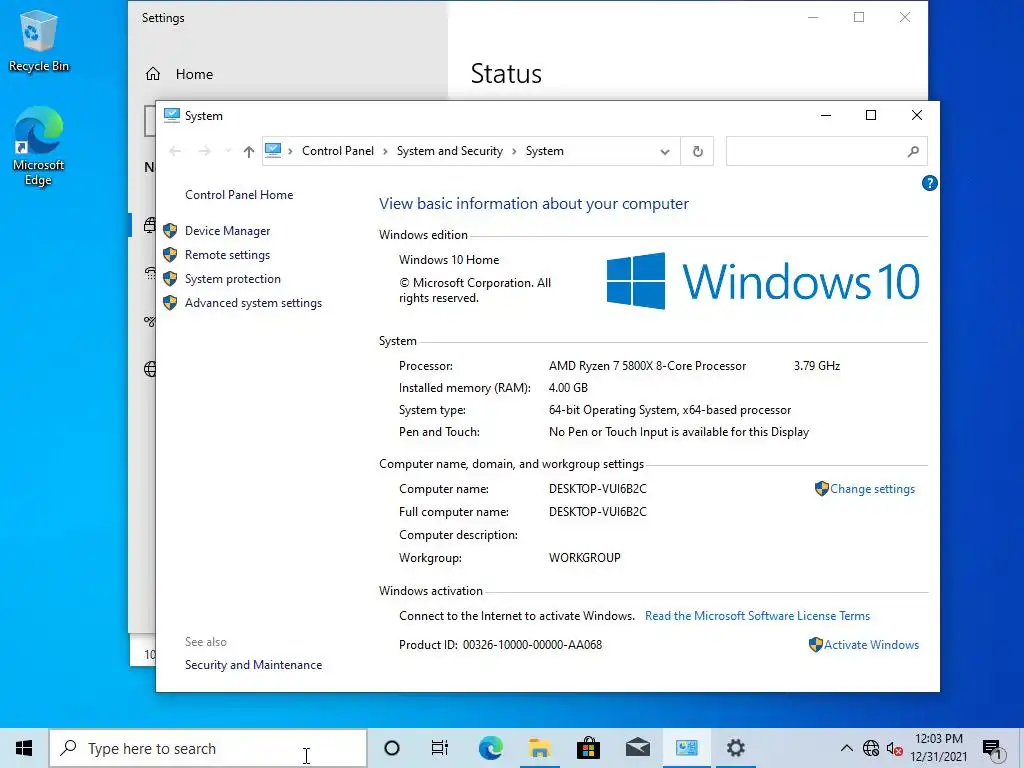Click the Device Manager shield icon
The image size is (1024, 768).
[x=170, y=231]
